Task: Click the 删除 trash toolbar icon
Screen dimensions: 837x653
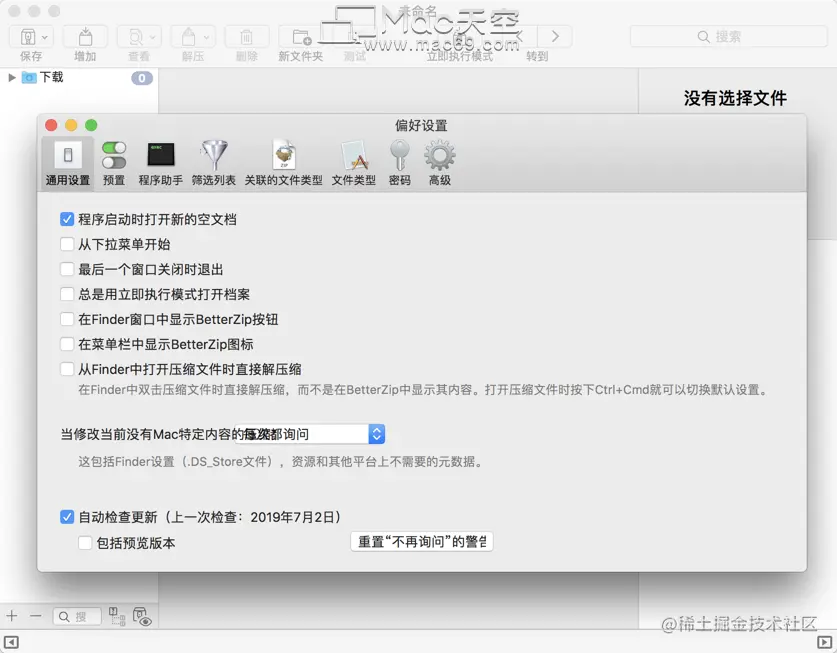Action: click(247, 37)
